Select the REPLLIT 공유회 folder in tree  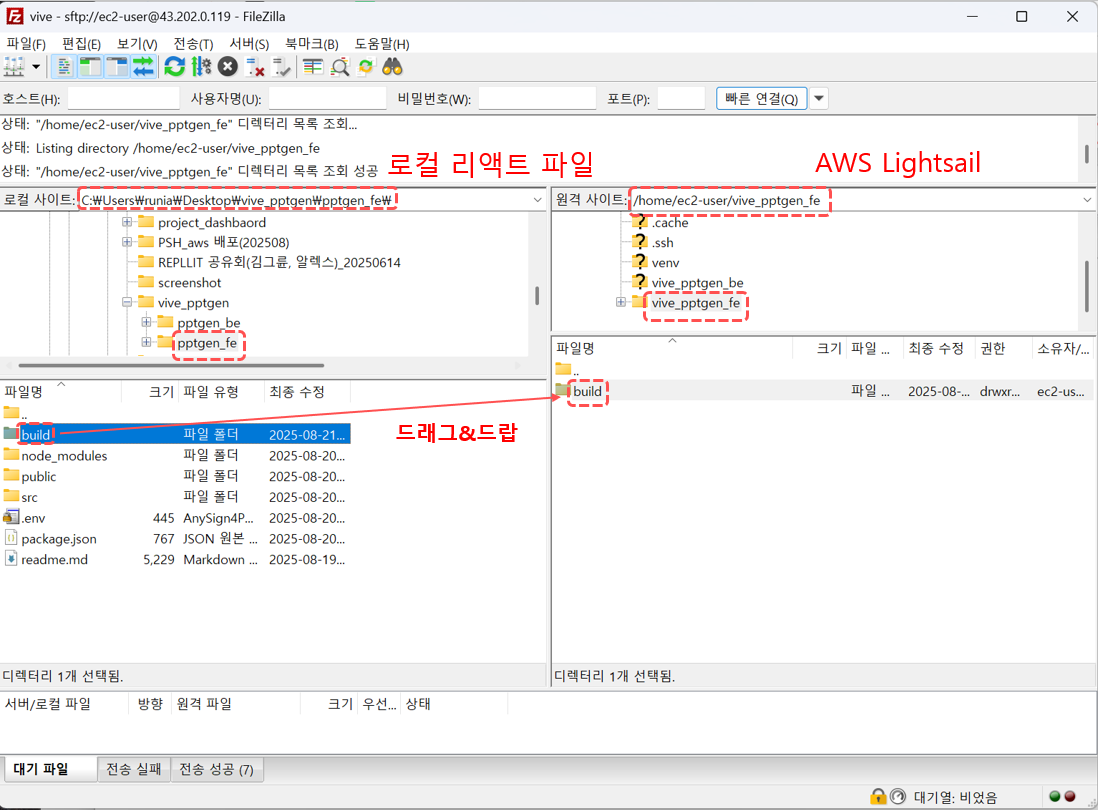(x=279, y=263)
